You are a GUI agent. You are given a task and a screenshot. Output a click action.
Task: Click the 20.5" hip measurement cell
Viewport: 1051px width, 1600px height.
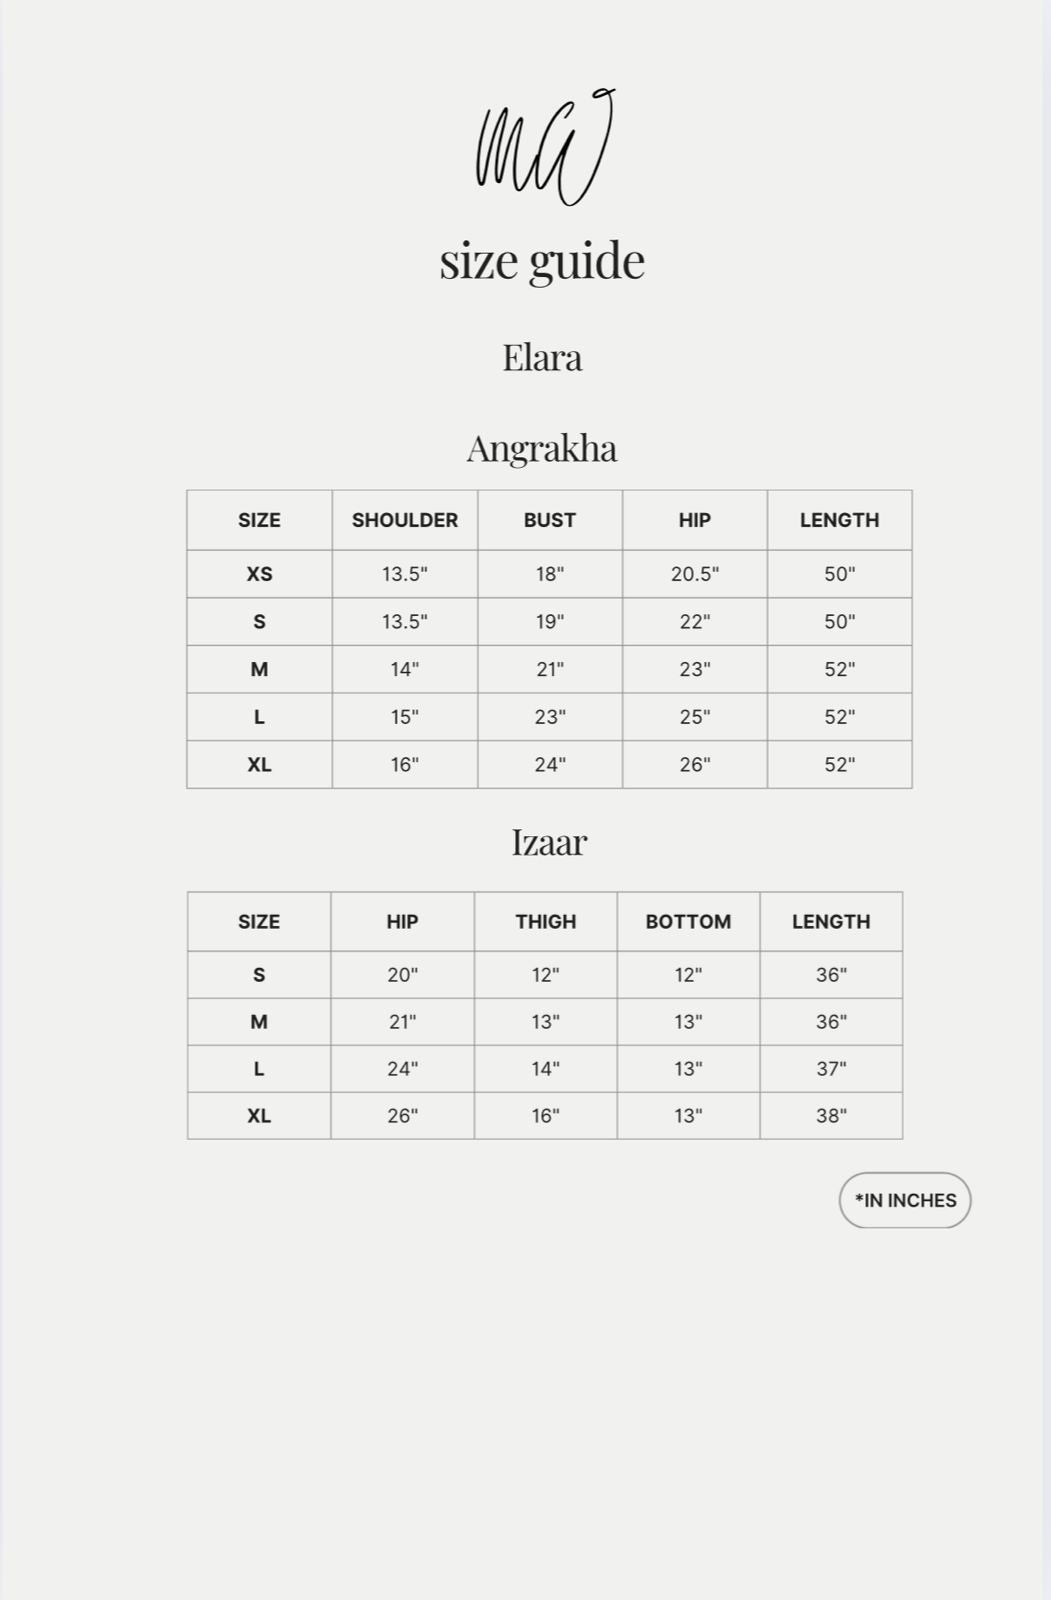pos(694,574)
